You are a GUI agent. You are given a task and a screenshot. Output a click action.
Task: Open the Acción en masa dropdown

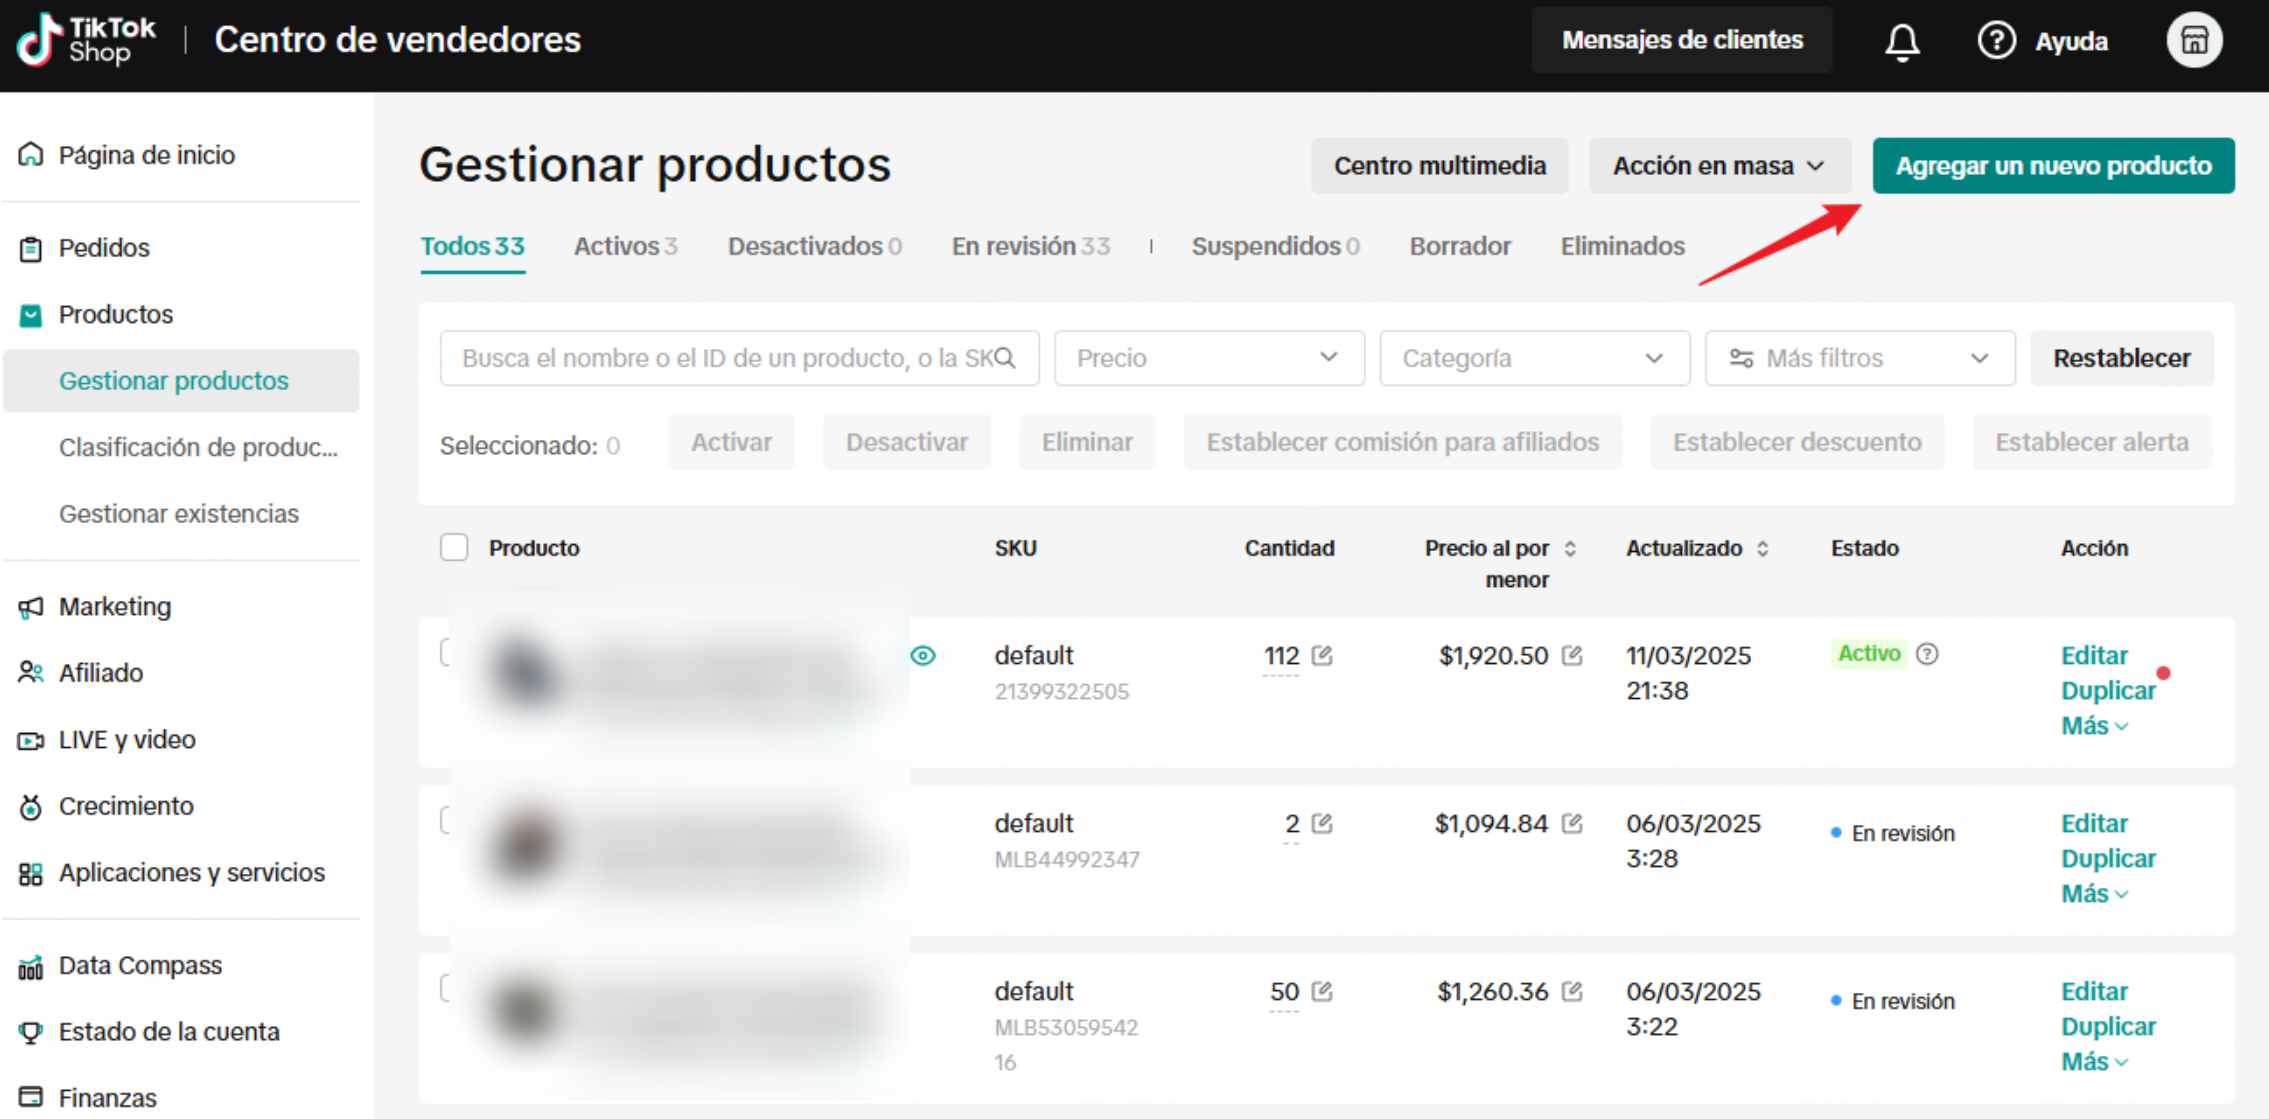[1719, 166]
